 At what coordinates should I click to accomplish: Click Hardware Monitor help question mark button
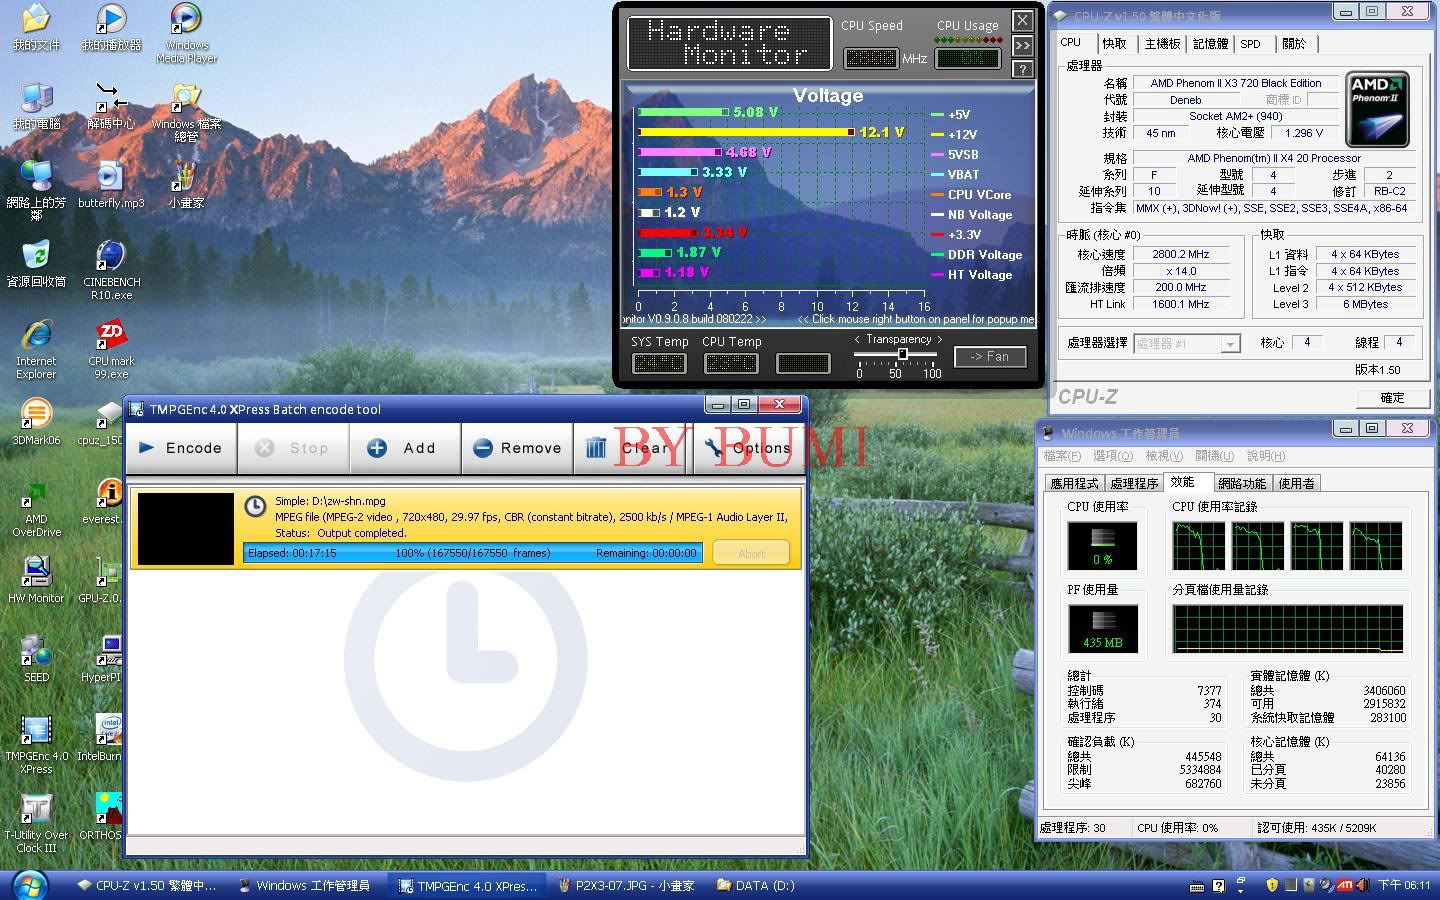pyautogui.click(x=1022, y=69)
